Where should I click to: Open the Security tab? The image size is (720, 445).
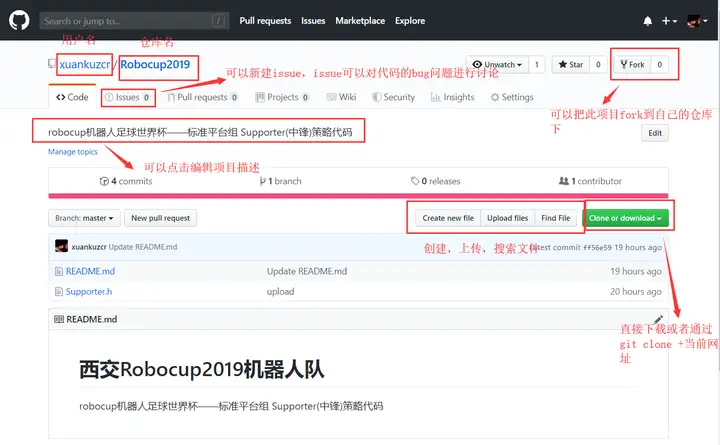click(394, 97)
